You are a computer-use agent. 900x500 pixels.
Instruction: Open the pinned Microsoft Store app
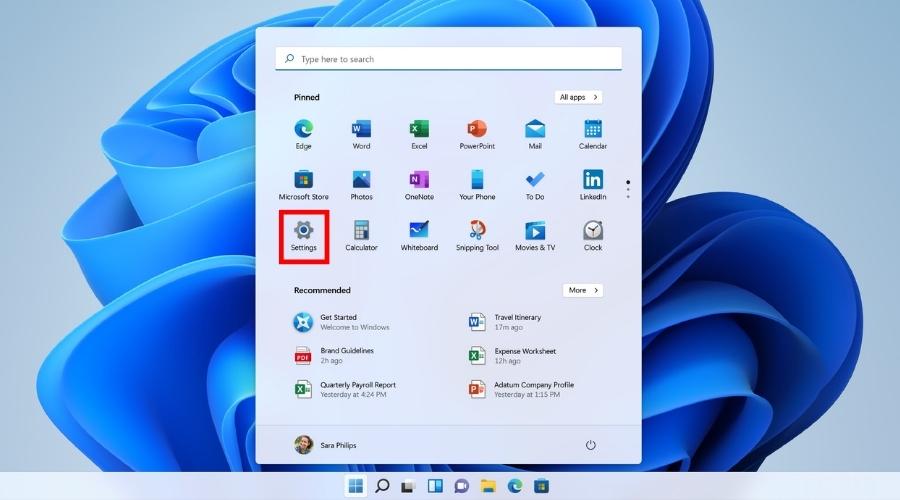coord(304,185)
